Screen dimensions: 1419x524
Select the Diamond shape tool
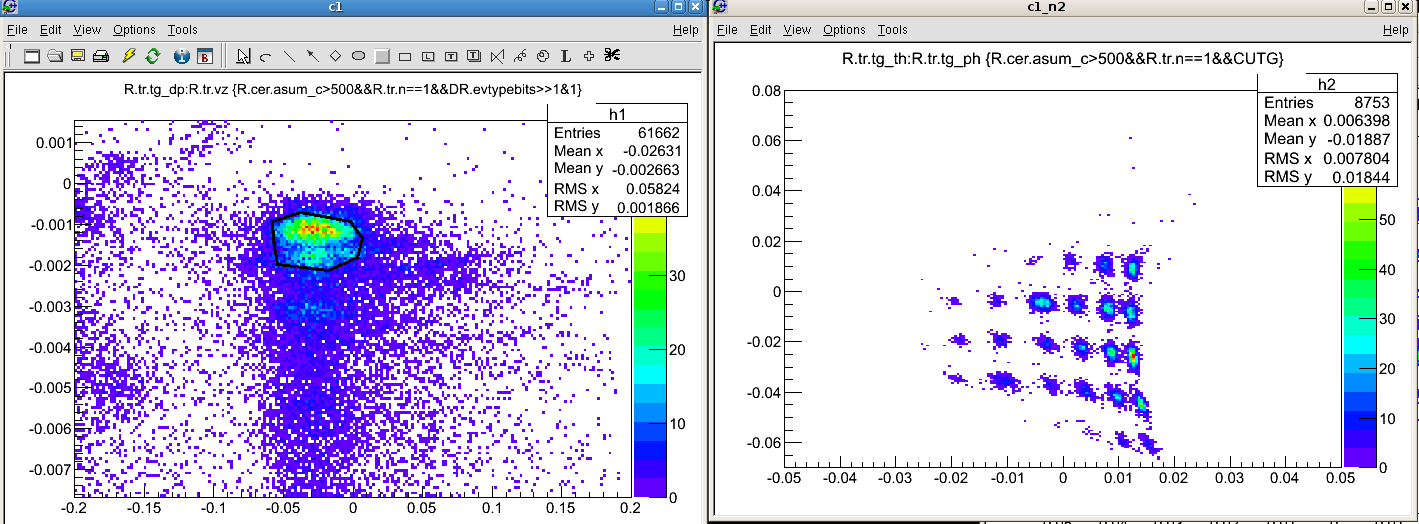click(x=335, y=56)
